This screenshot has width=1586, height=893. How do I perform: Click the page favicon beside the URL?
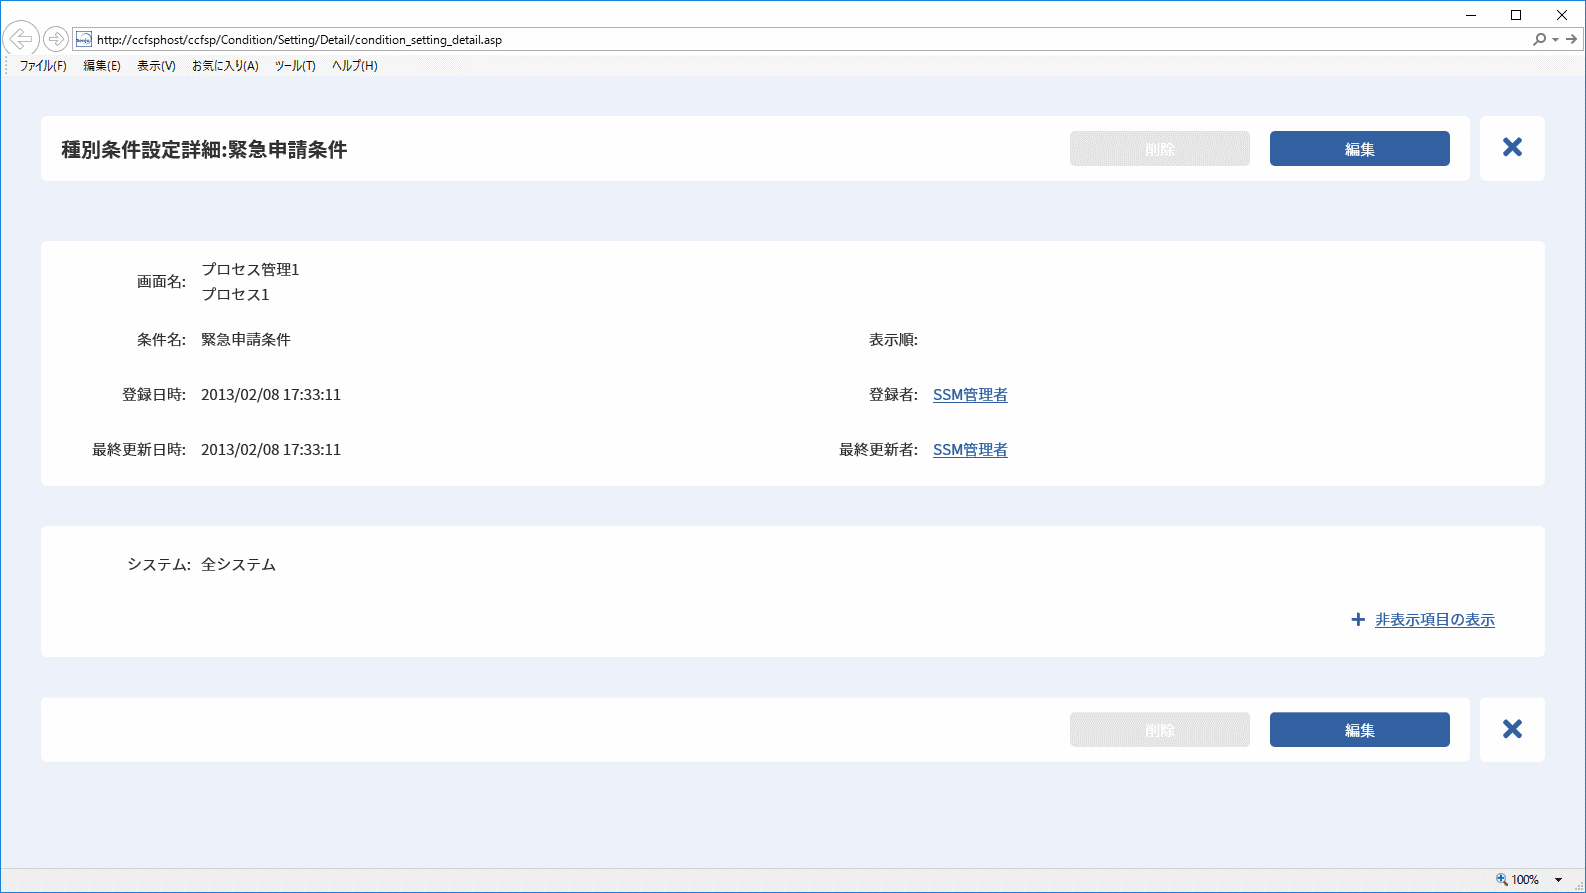coord(84,39)
